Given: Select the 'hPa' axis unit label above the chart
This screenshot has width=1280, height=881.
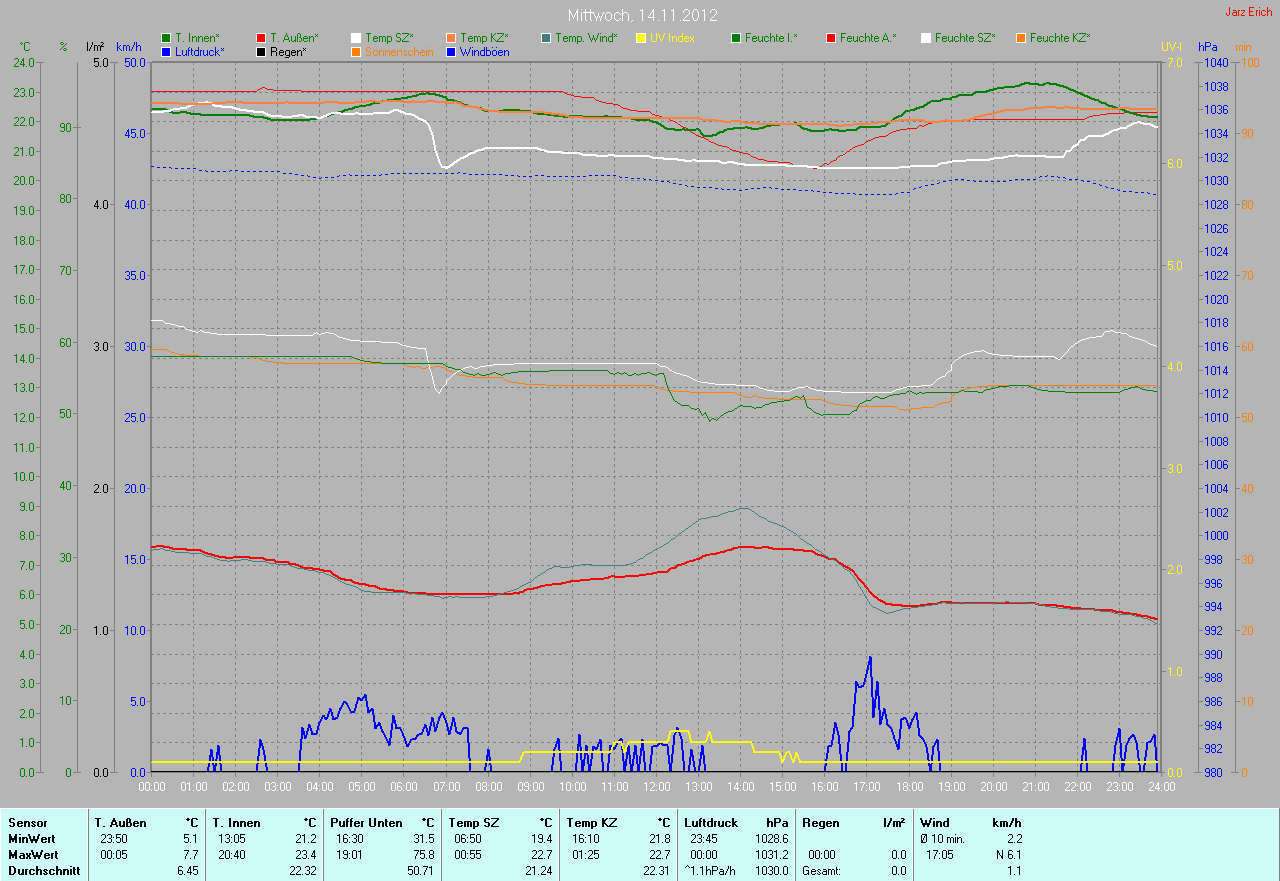Looking at the screenshot, I should tap(1207, 47).
